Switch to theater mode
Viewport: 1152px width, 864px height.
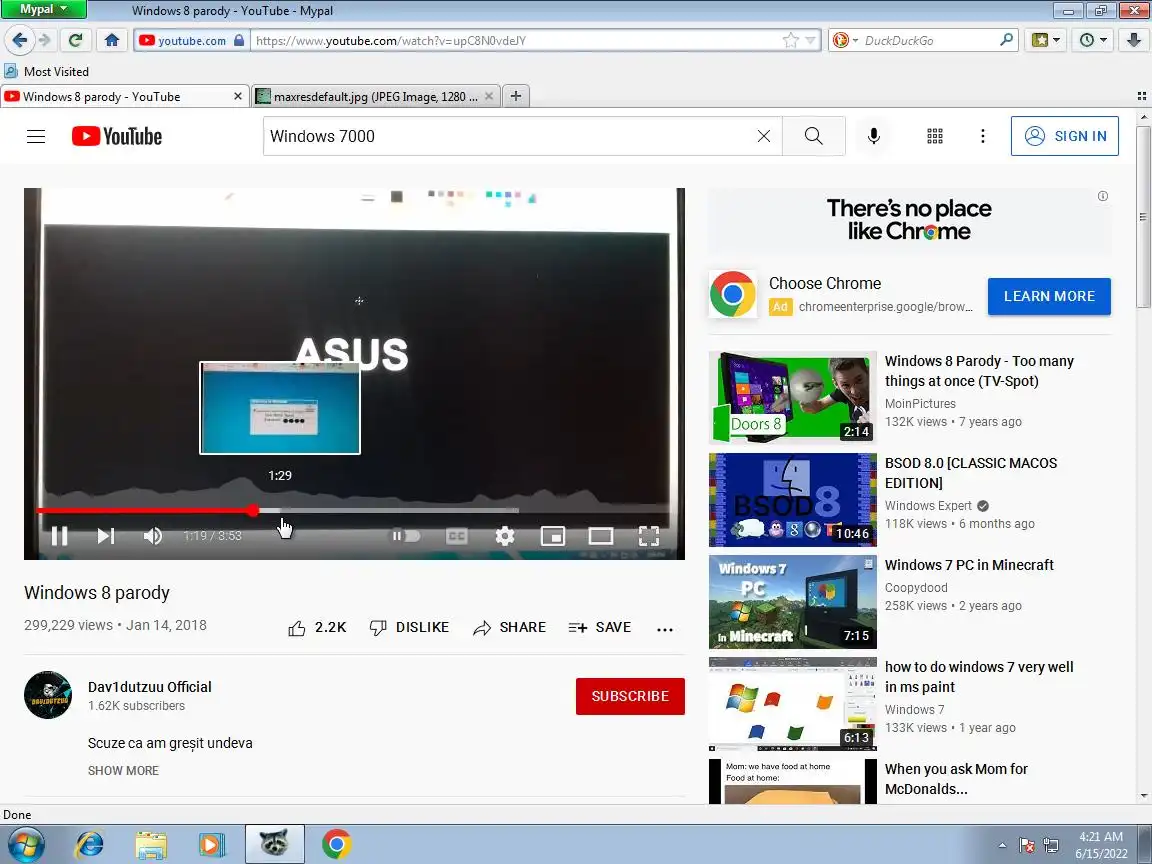(600, 536)
